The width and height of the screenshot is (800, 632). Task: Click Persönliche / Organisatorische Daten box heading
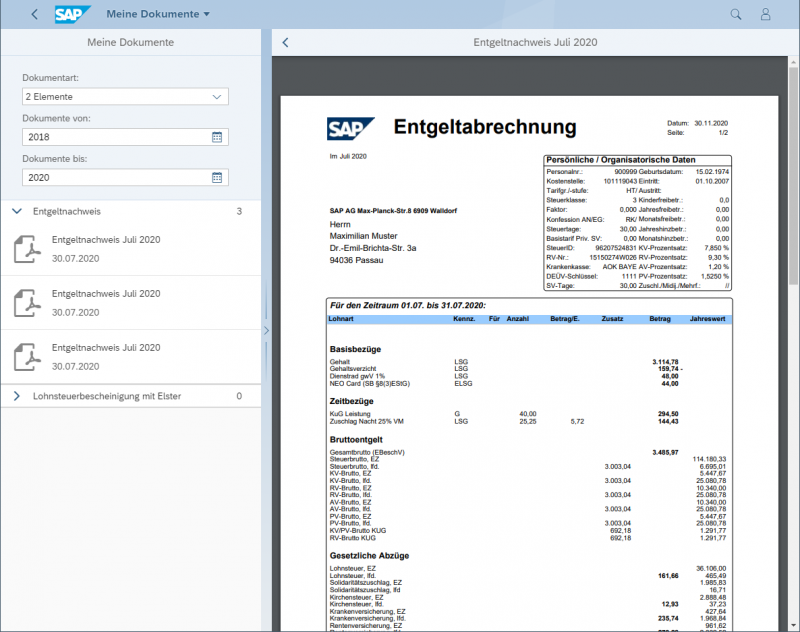click(621, 160)
